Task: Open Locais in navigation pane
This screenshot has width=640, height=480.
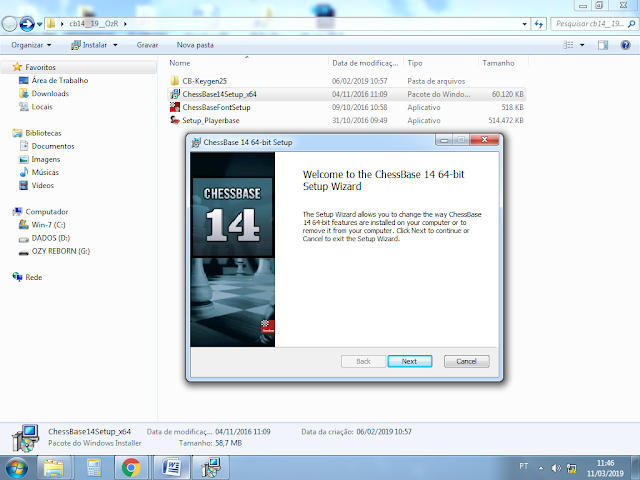Action: pos(42,107)
